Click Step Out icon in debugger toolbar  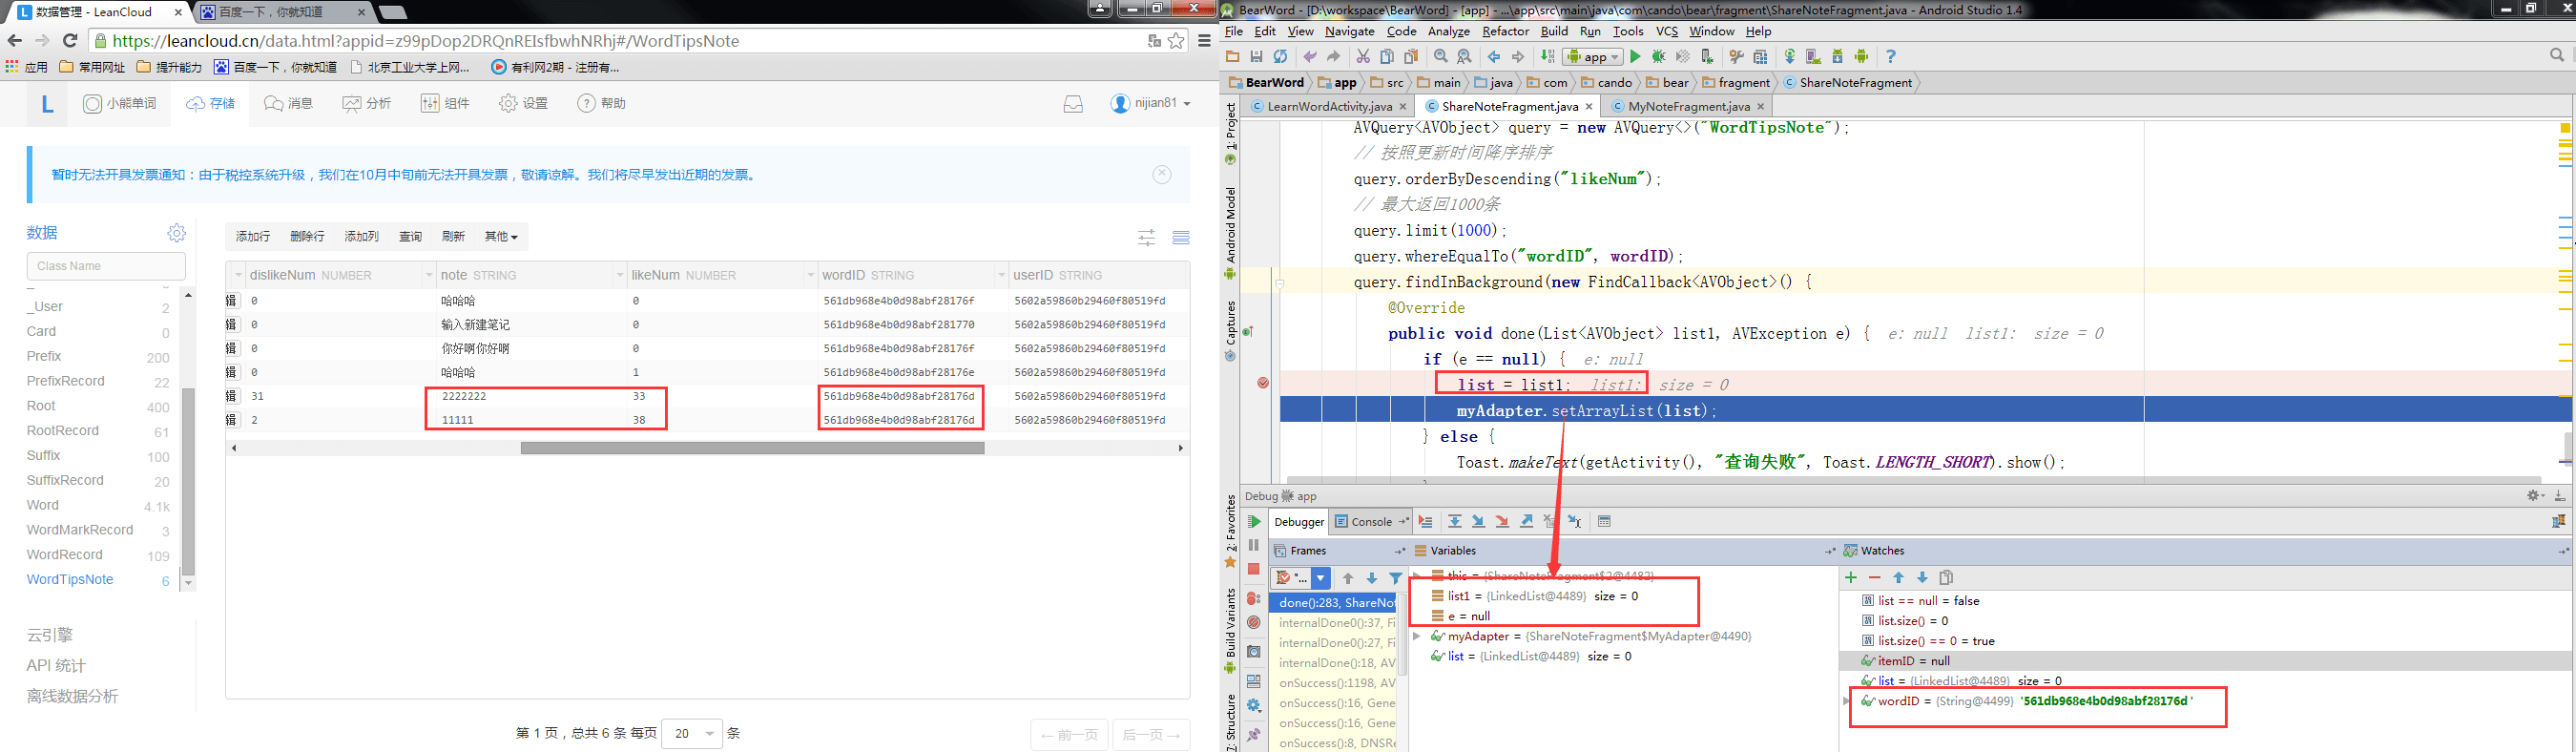click(1527, 522)
